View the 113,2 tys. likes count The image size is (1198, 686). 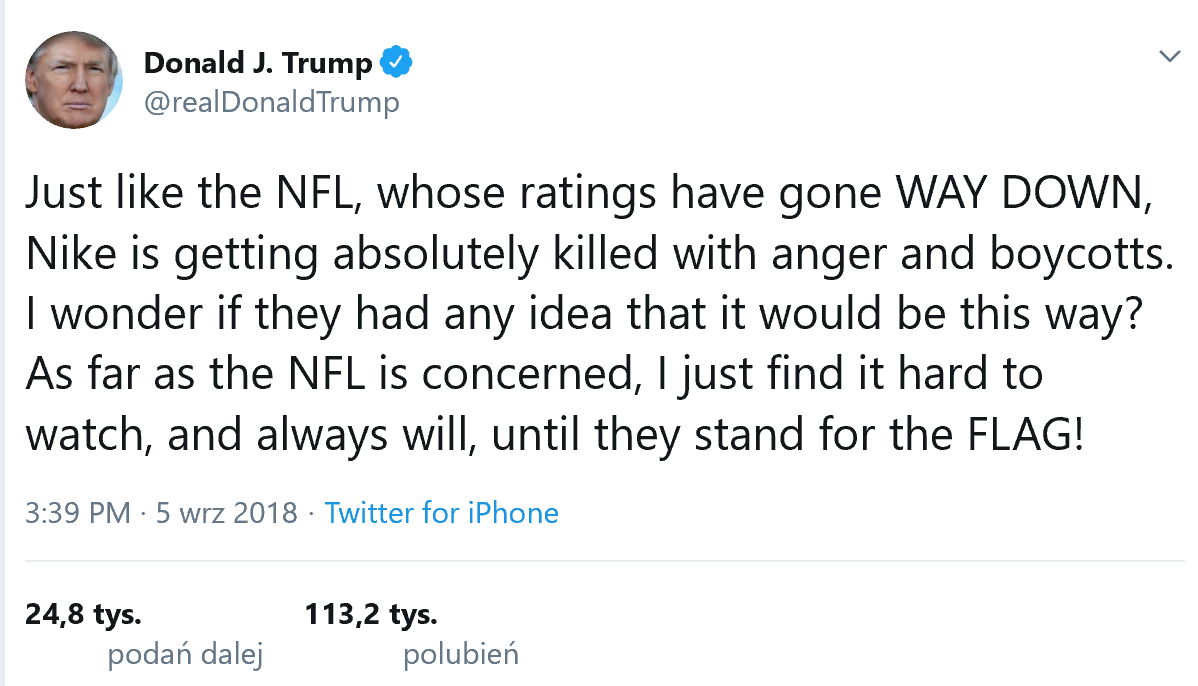(x=372, y=614)
